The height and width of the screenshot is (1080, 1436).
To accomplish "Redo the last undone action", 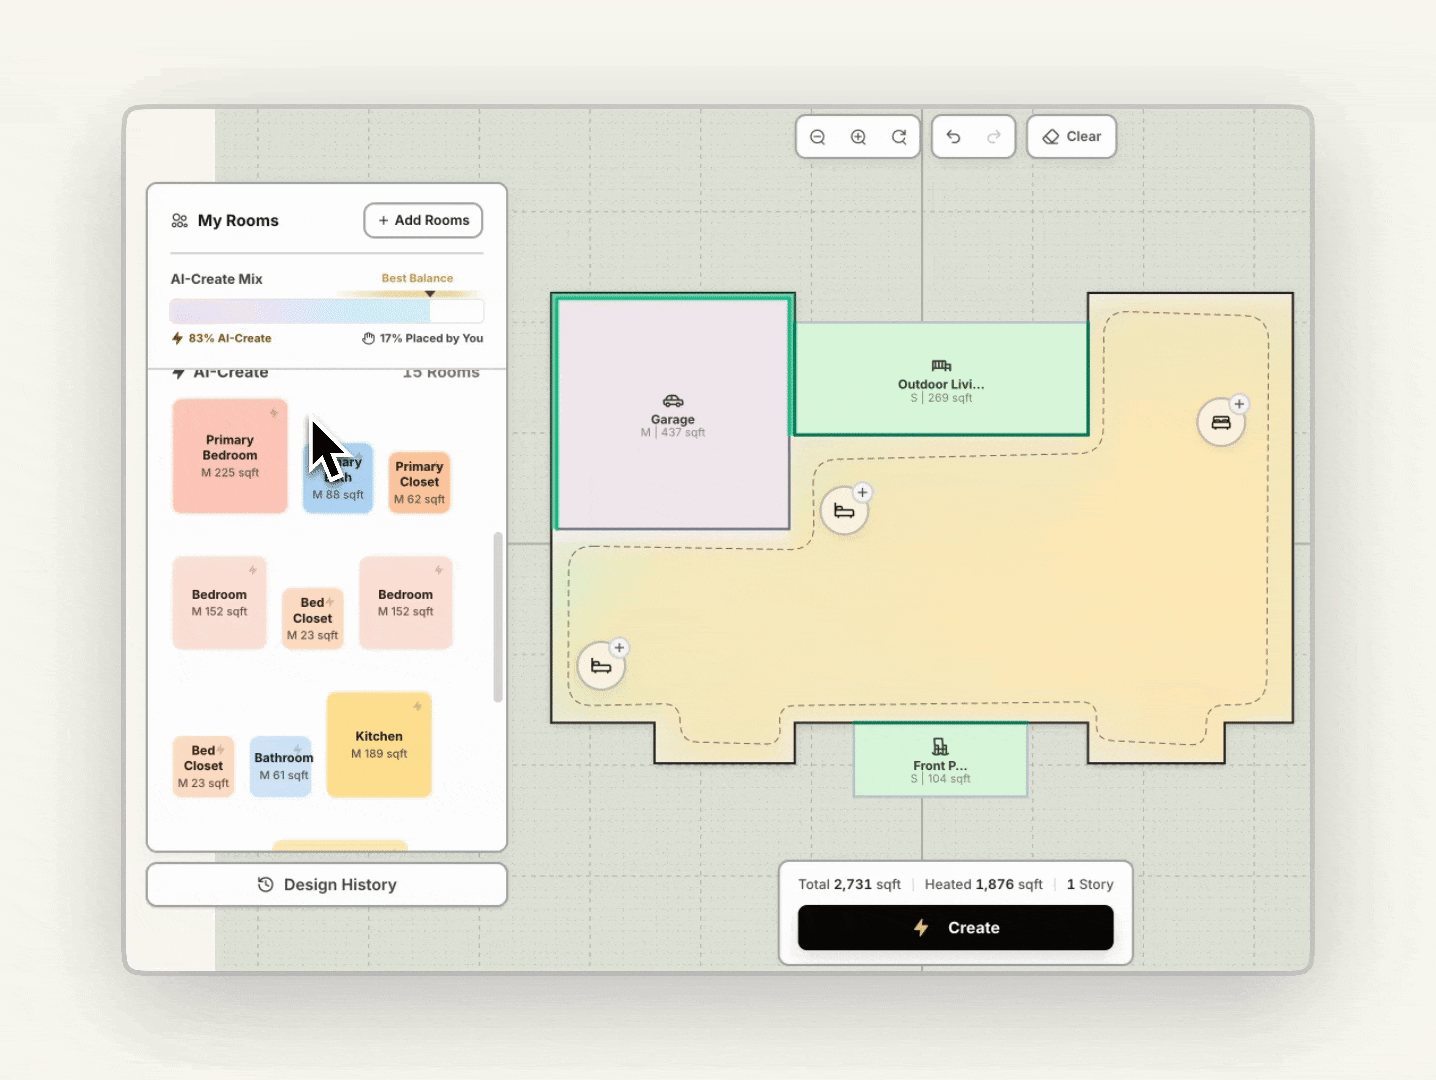I will pyautogui.click(x=994, y=137).
